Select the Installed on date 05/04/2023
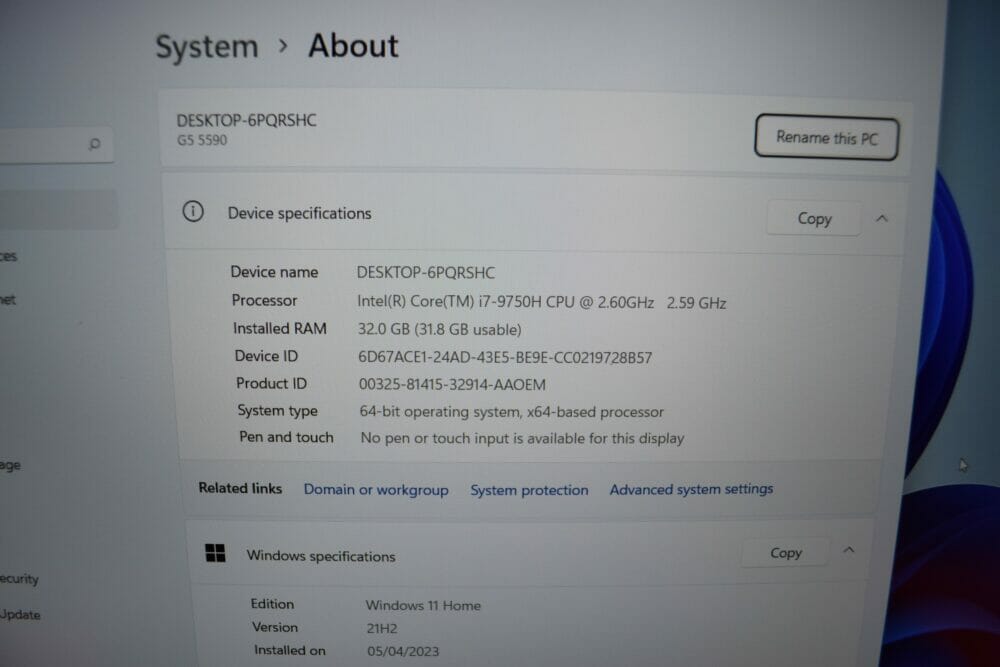Image resolution: width=1000 pixels, height=667 pixels. pyautogui.click(x=403, y=651)
